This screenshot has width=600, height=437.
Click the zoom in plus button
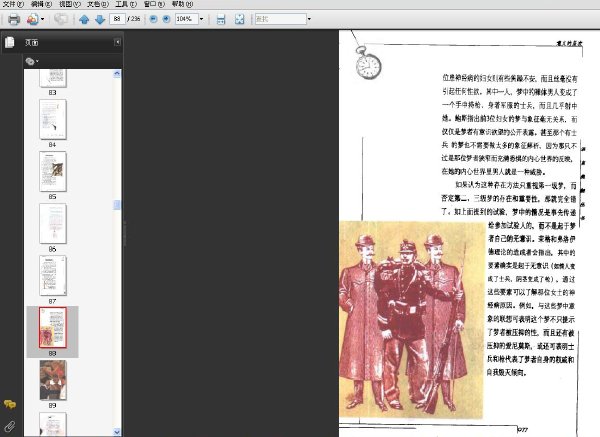(166, 19)
